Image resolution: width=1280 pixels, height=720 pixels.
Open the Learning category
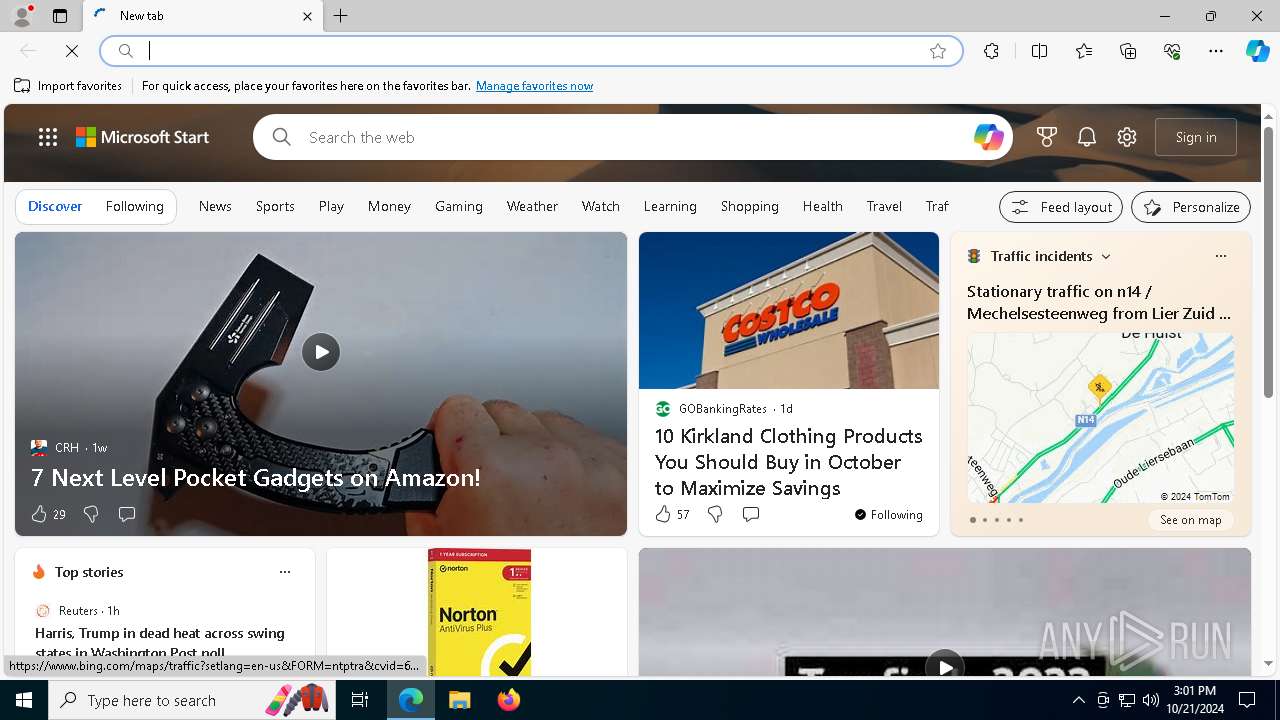(670, 206)
